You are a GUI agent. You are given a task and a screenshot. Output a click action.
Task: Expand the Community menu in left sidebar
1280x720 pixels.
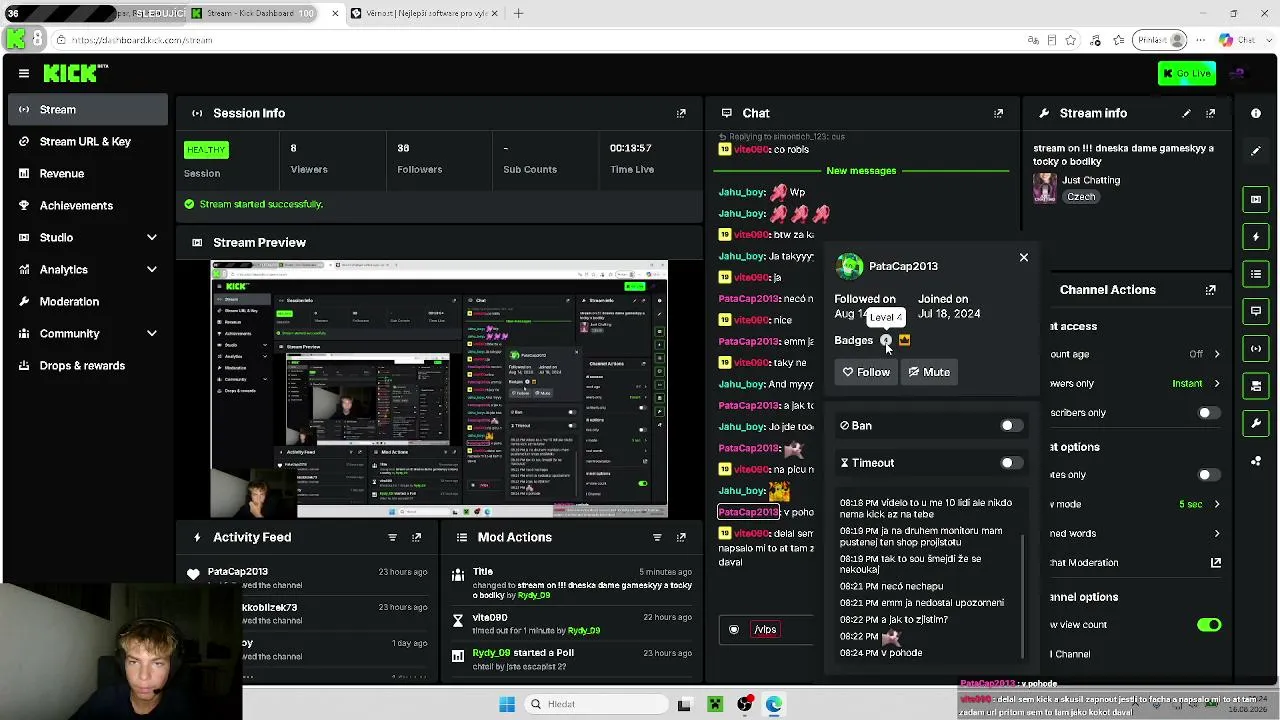point(151,333)
